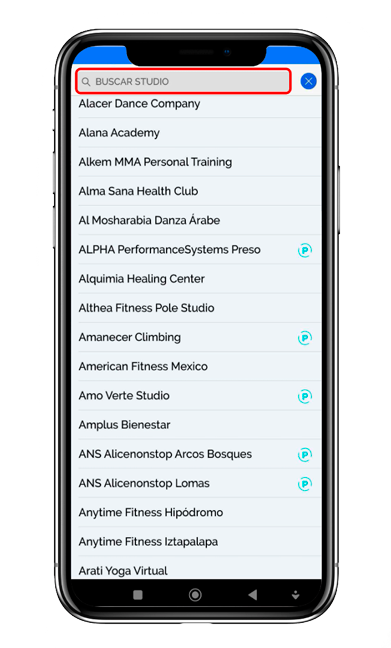
Task: Tap the Android back triangle button
Action: coord(253,595)
